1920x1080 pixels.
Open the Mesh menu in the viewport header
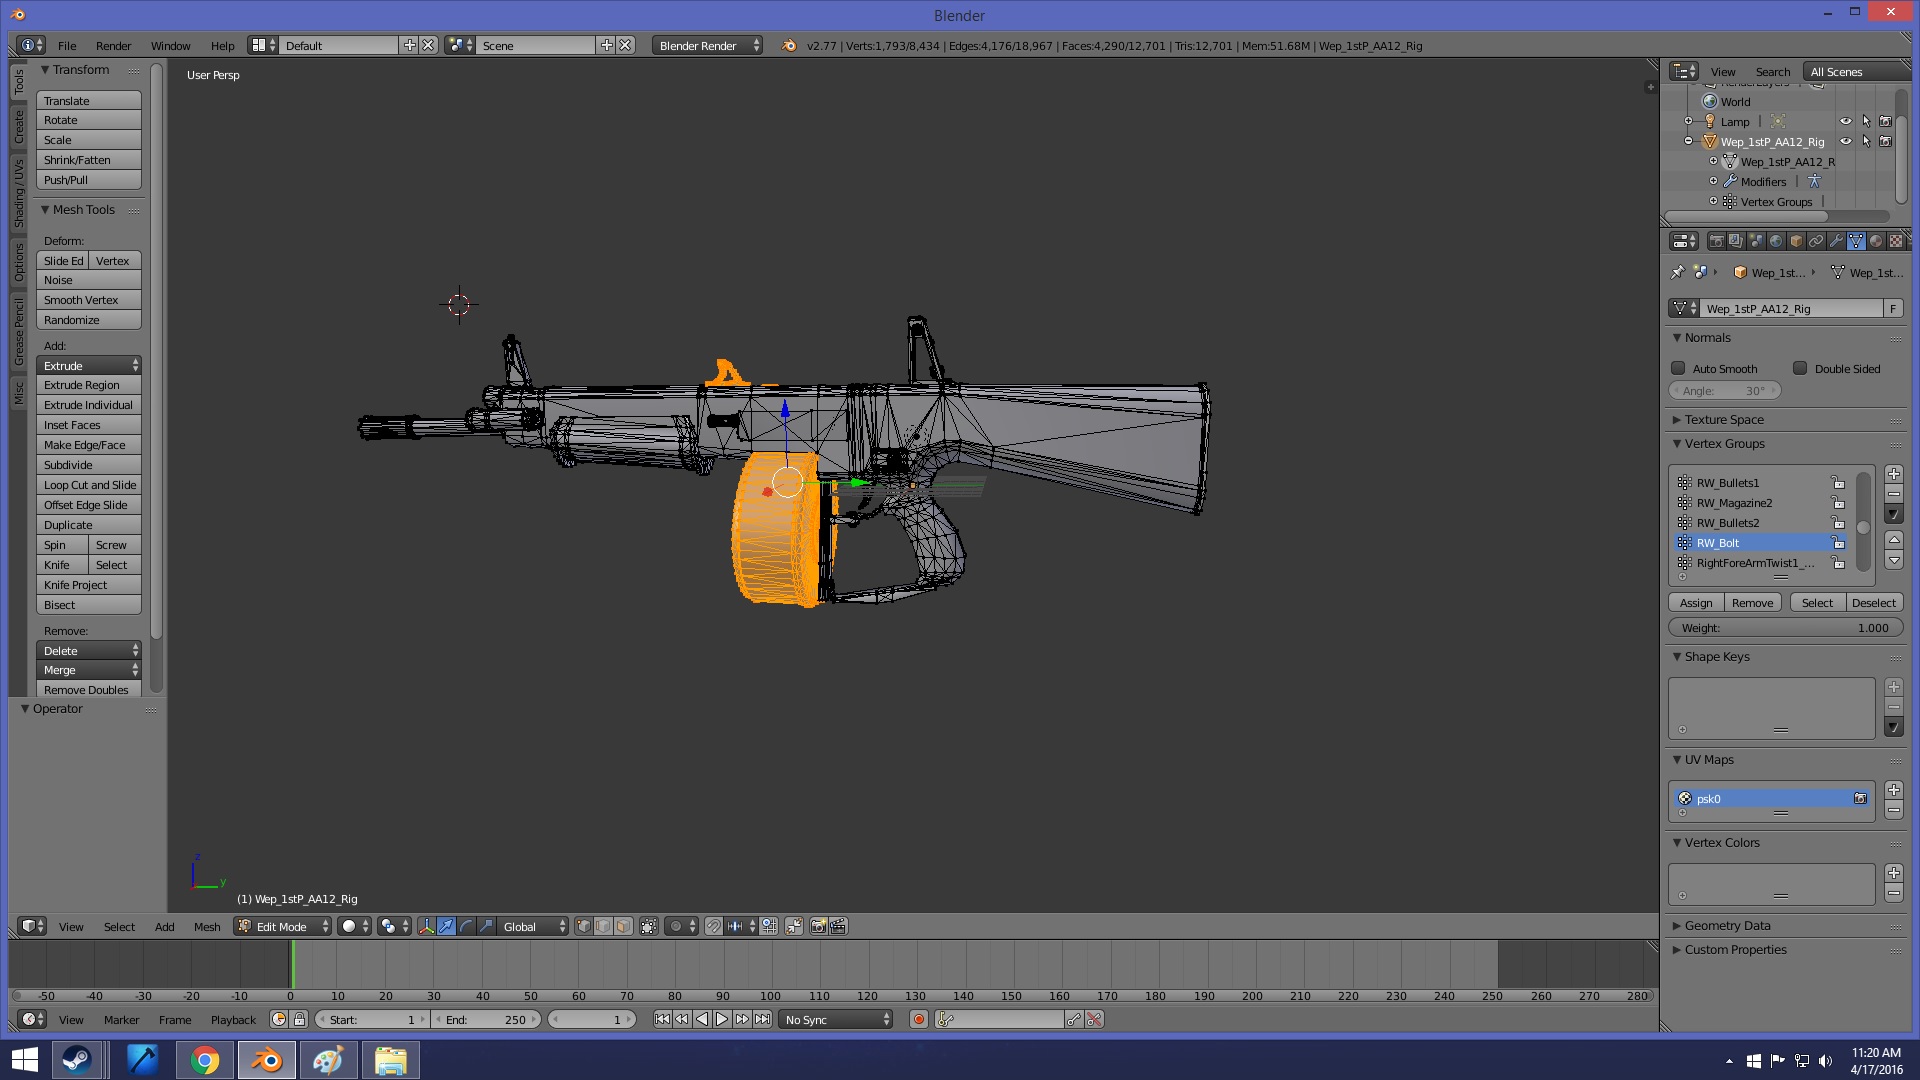pos(207,927)
